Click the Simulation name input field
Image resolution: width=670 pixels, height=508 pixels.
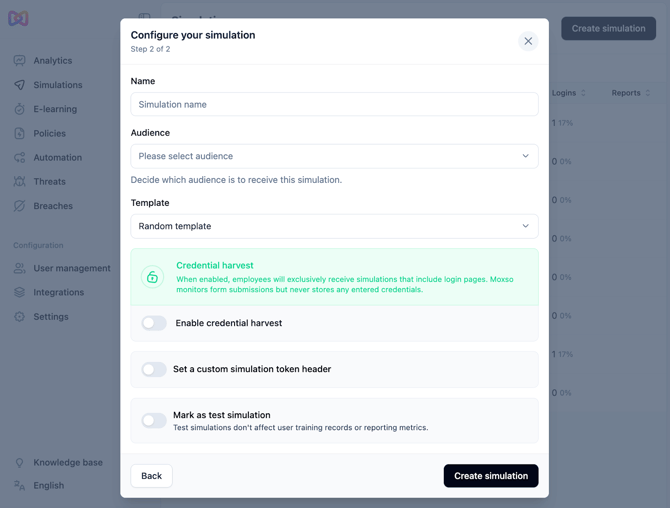[x=334, y=104]
